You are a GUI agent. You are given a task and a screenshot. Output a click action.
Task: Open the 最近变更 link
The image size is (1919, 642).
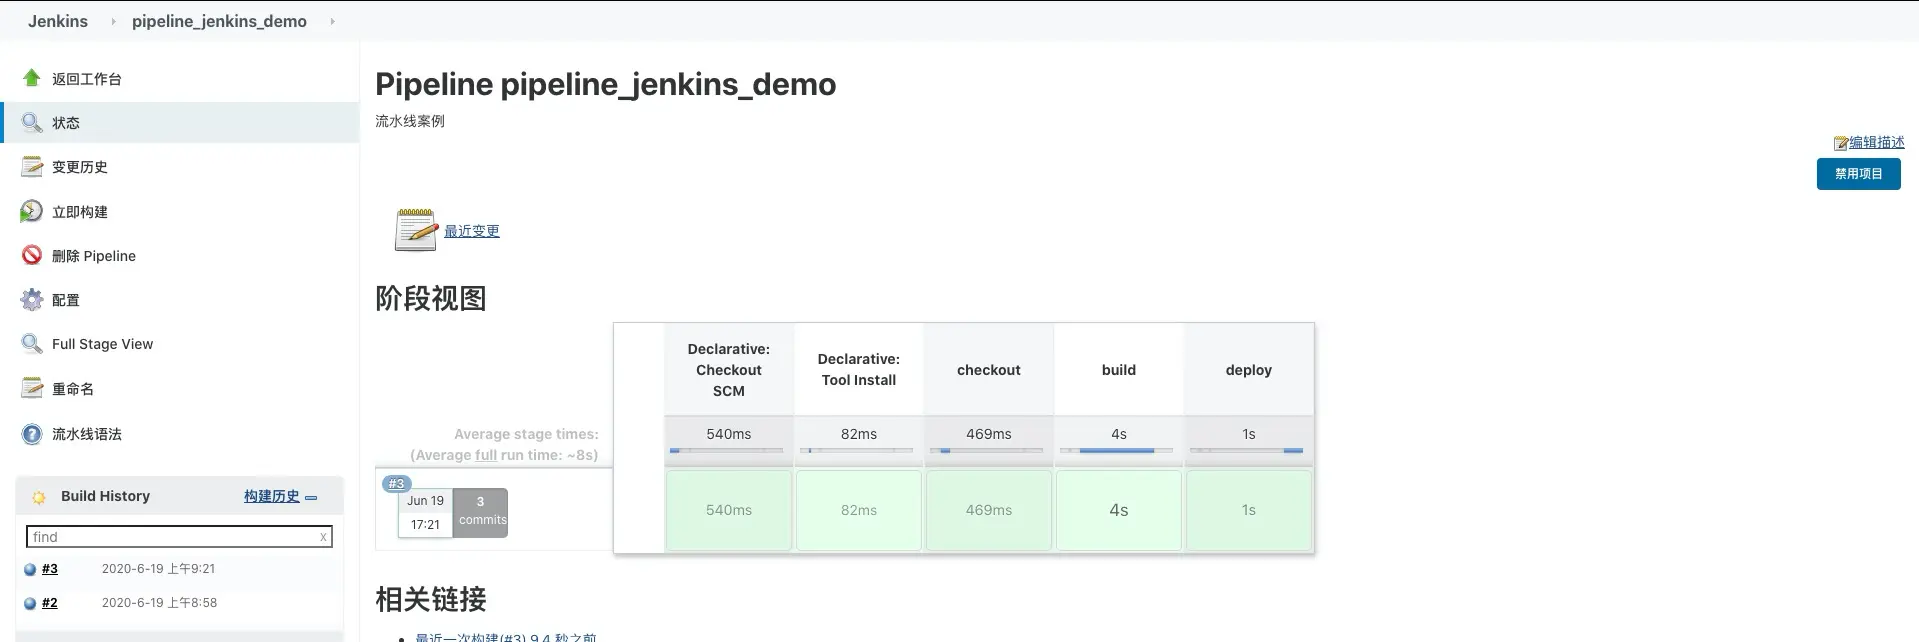(472, 231)
